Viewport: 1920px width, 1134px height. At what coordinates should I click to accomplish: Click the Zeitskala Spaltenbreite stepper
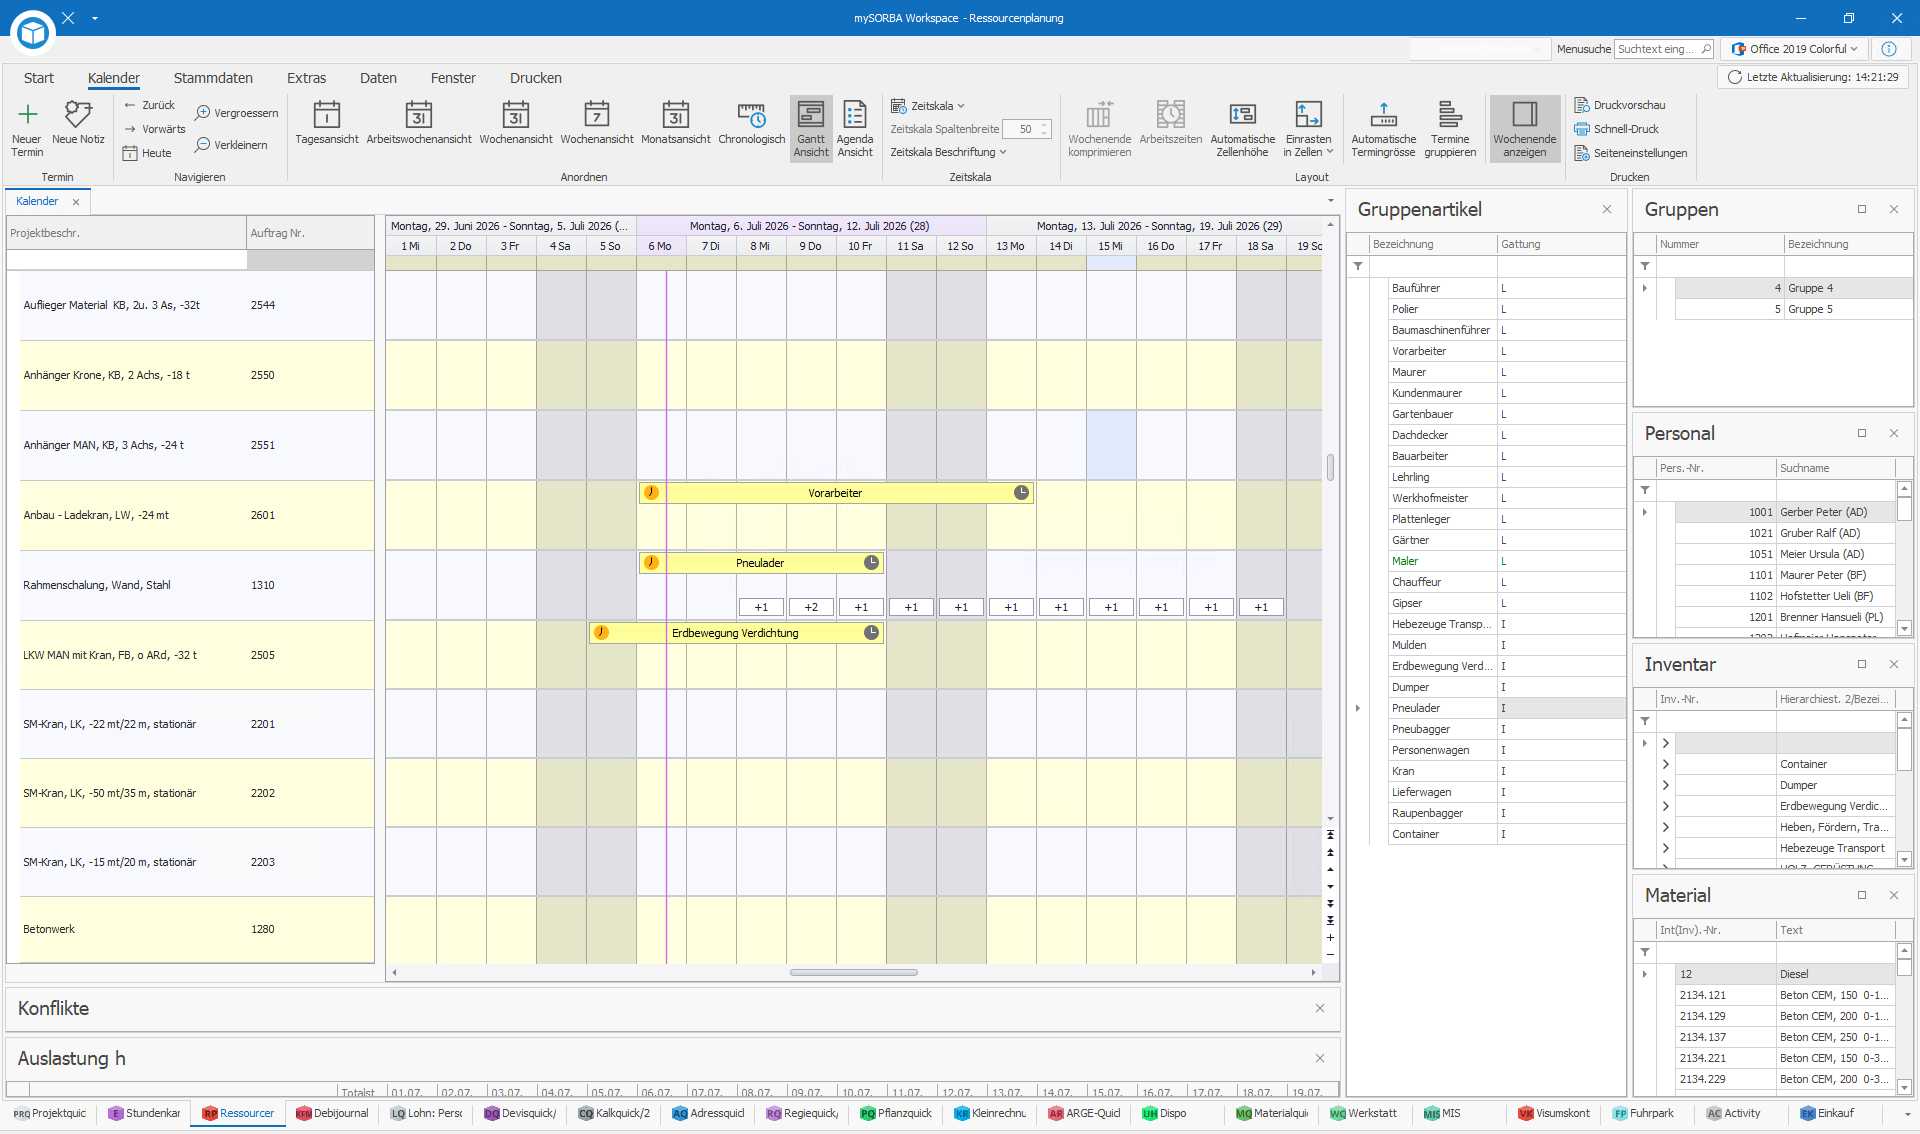coord(1044,129)
